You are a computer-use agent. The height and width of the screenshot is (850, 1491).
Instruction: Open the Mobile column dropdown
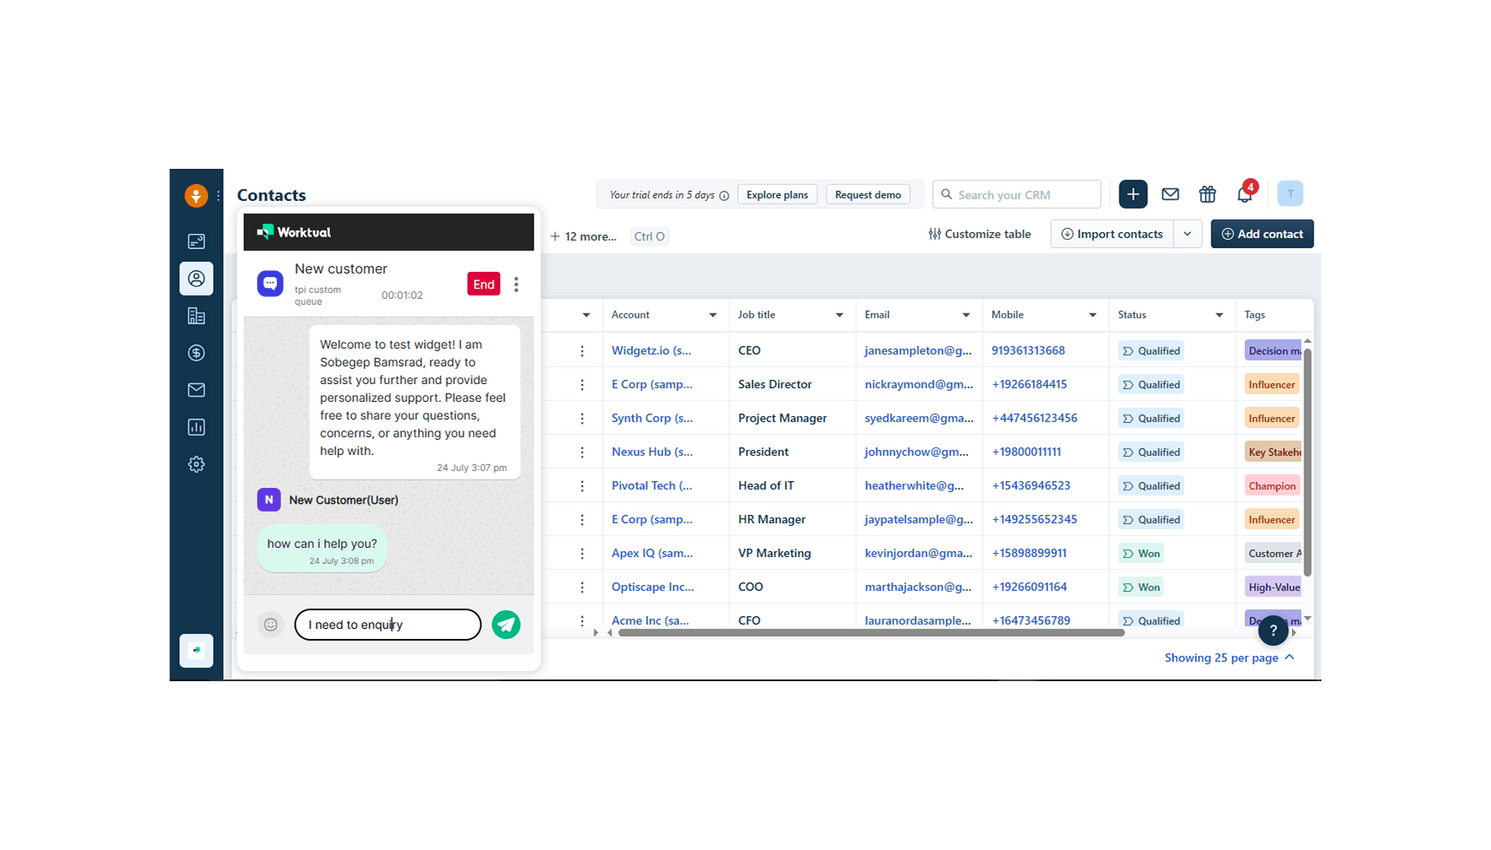[1092, 315]
